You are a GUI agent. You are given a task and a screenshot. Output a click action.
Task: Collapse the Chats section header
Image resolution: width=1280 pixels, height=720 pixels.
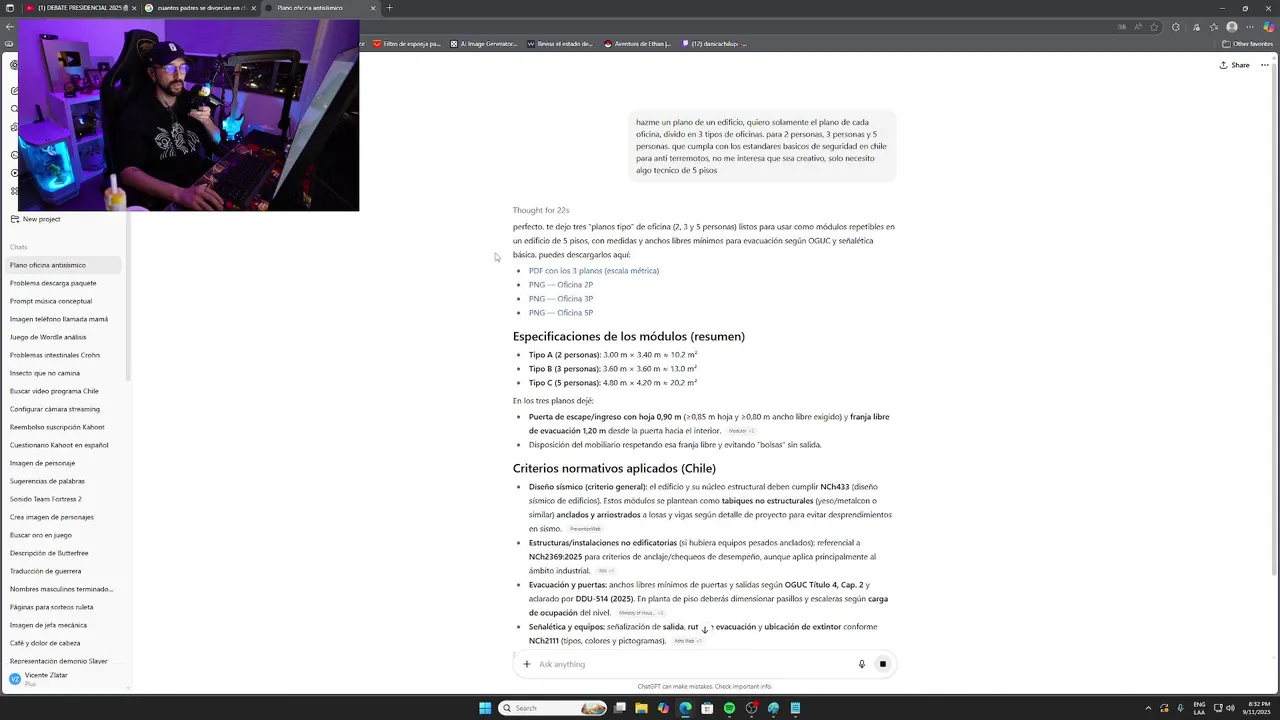19,247
